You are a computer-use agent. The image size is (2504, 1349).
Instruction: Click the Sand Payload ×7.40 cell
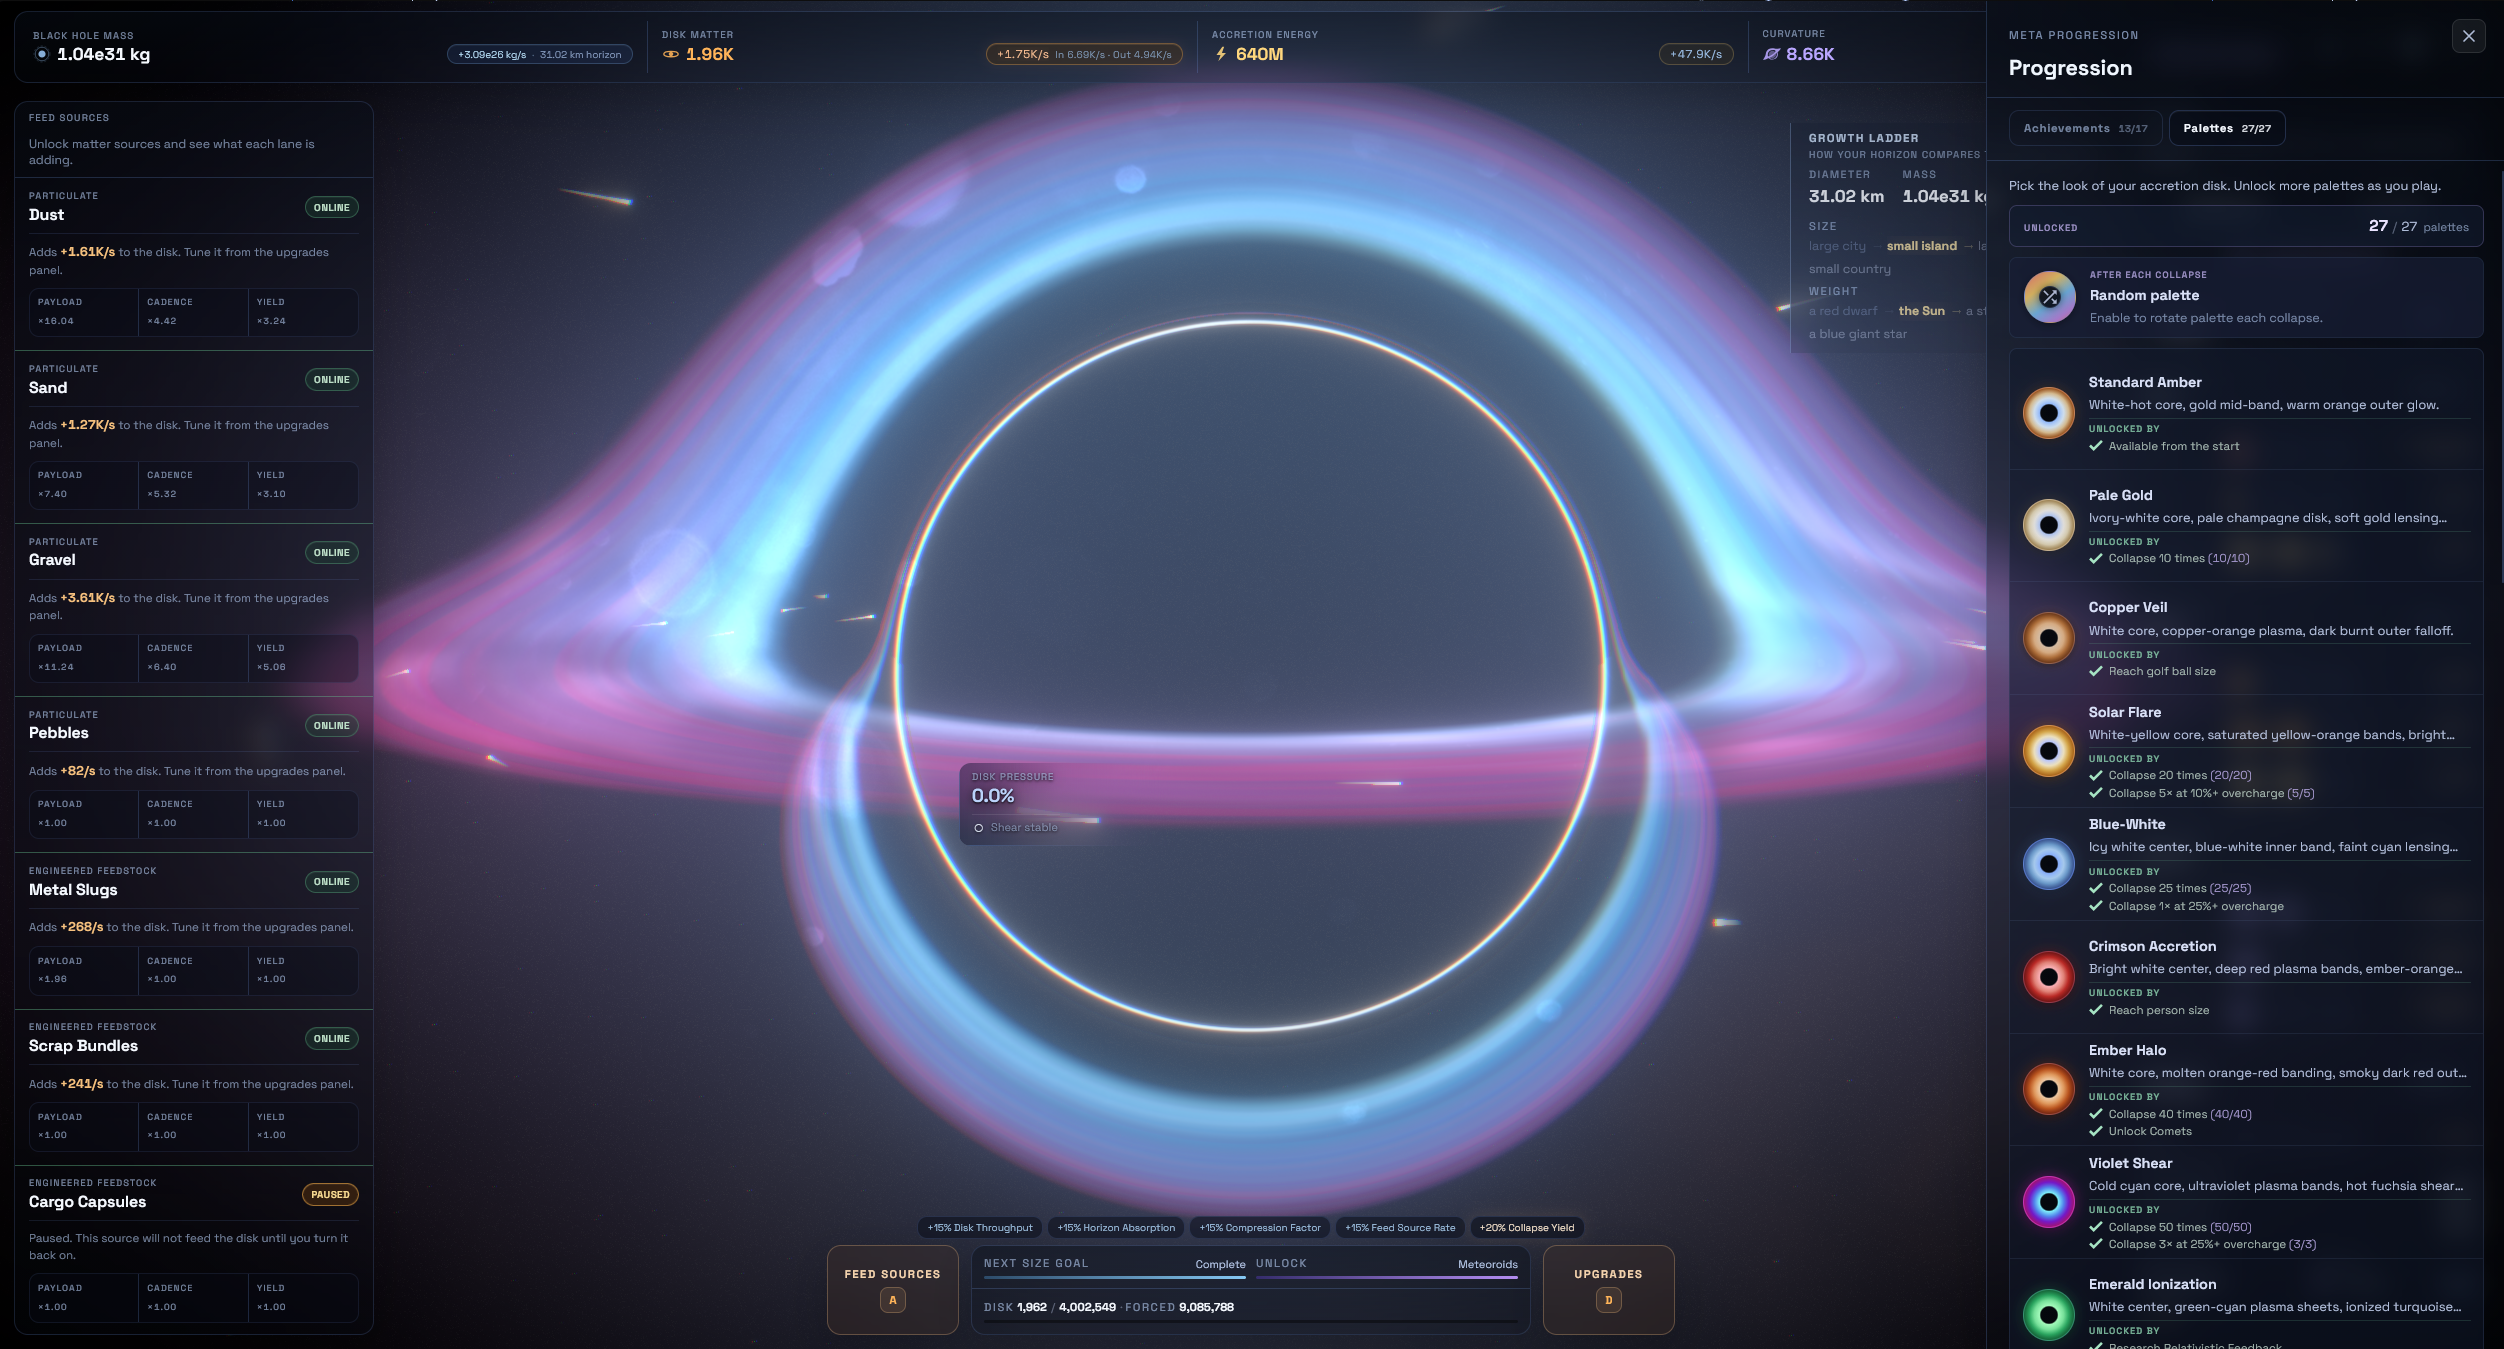84,485
